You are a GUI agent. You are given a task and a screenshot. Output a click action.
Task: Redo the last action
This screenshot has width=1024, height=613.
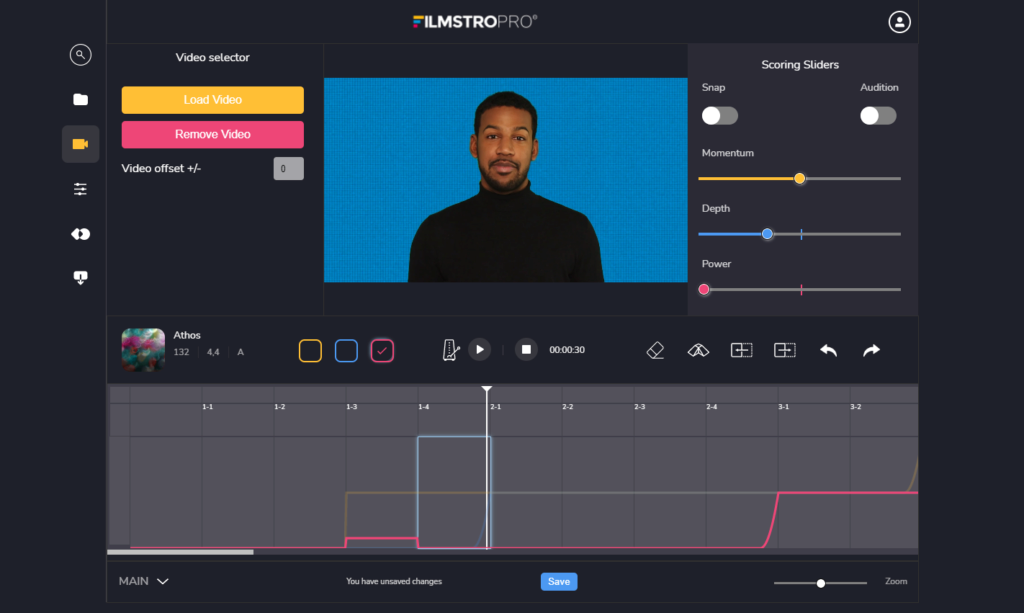(871, 351)
